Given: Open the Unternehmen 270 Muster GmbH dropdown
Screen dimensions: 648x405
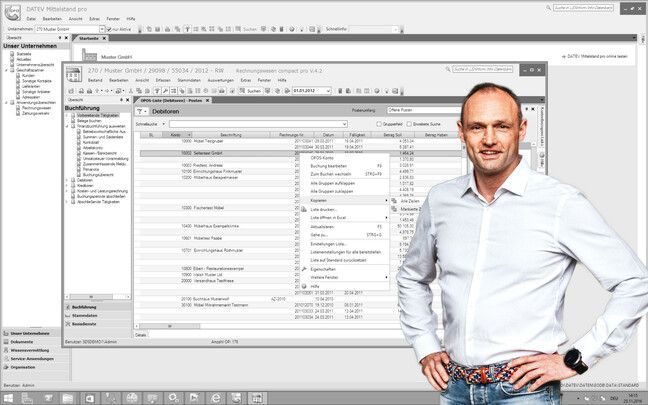Looking at the screenshot, I should tap(102, 29).
